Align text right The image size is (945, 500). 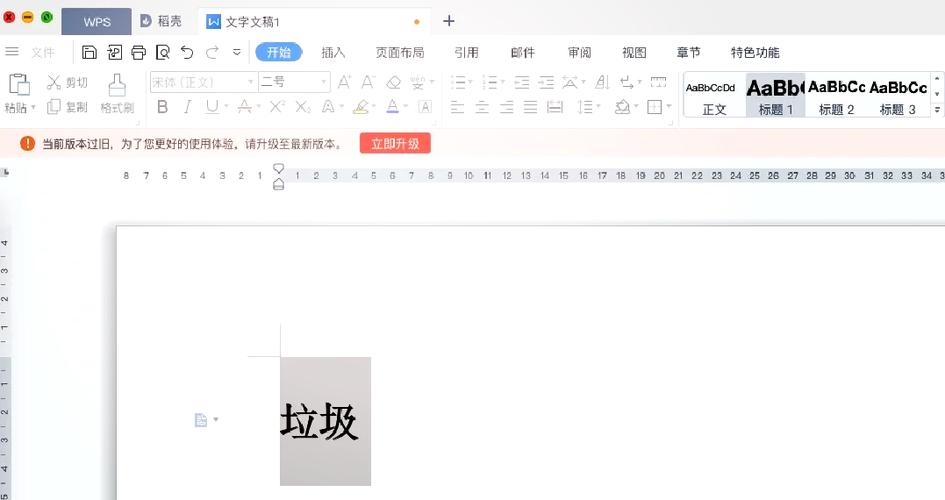click(506, 107)
